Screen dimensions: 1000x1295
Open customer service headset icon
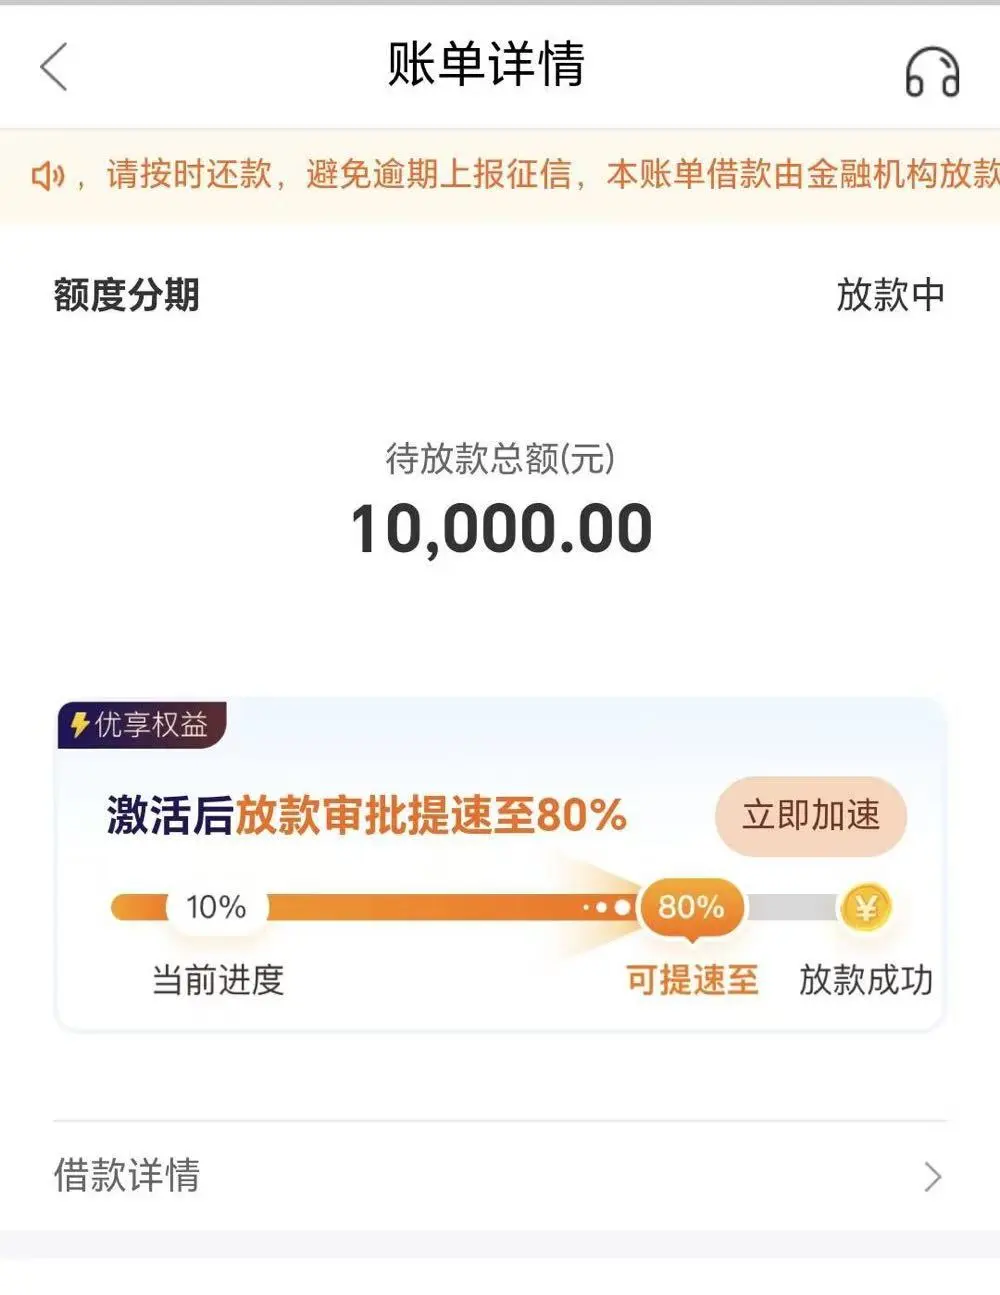click(x=931, y=71)
